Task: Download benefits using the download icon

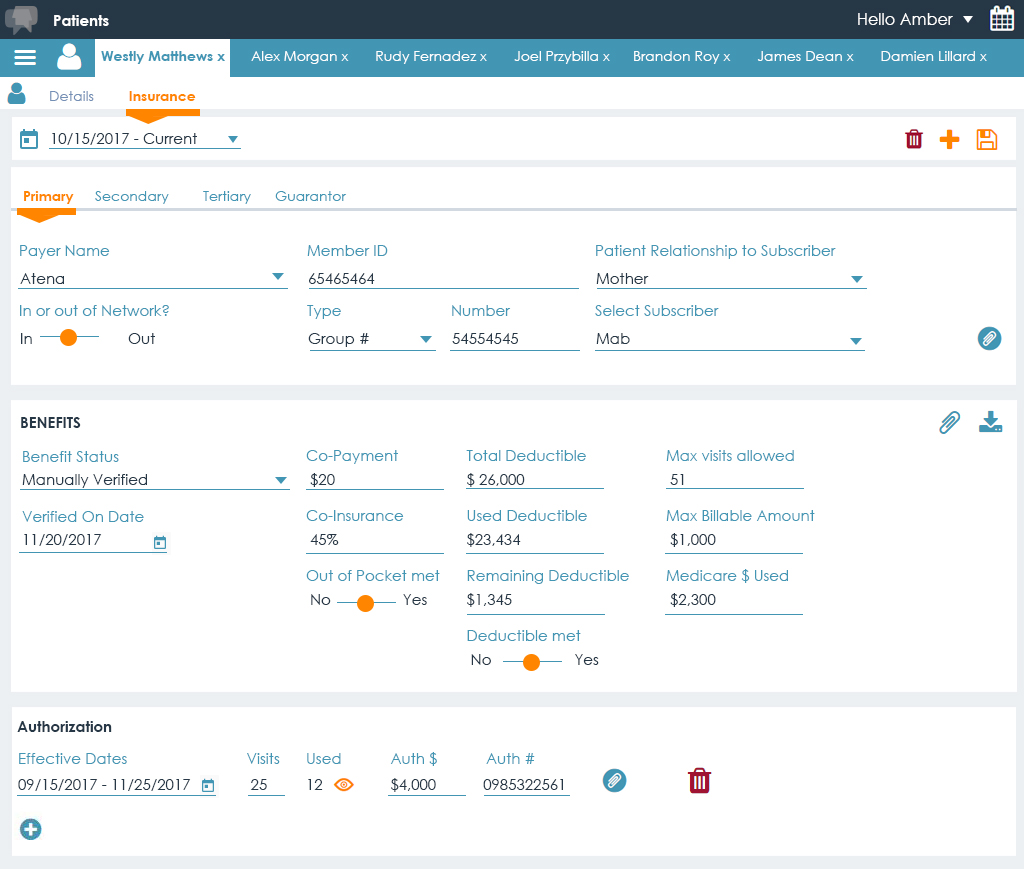Action: (990, 422)
